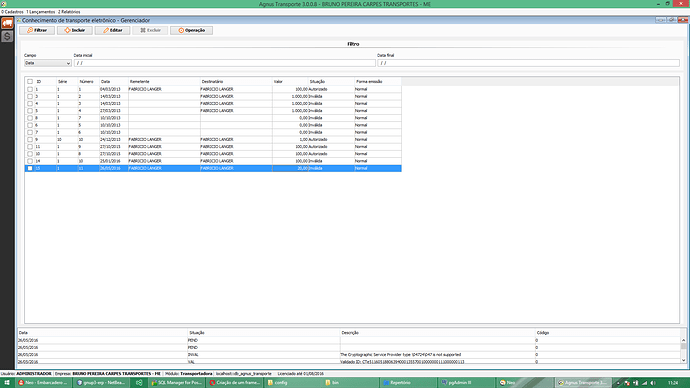Select the value cell 20,00

(290, 168)
